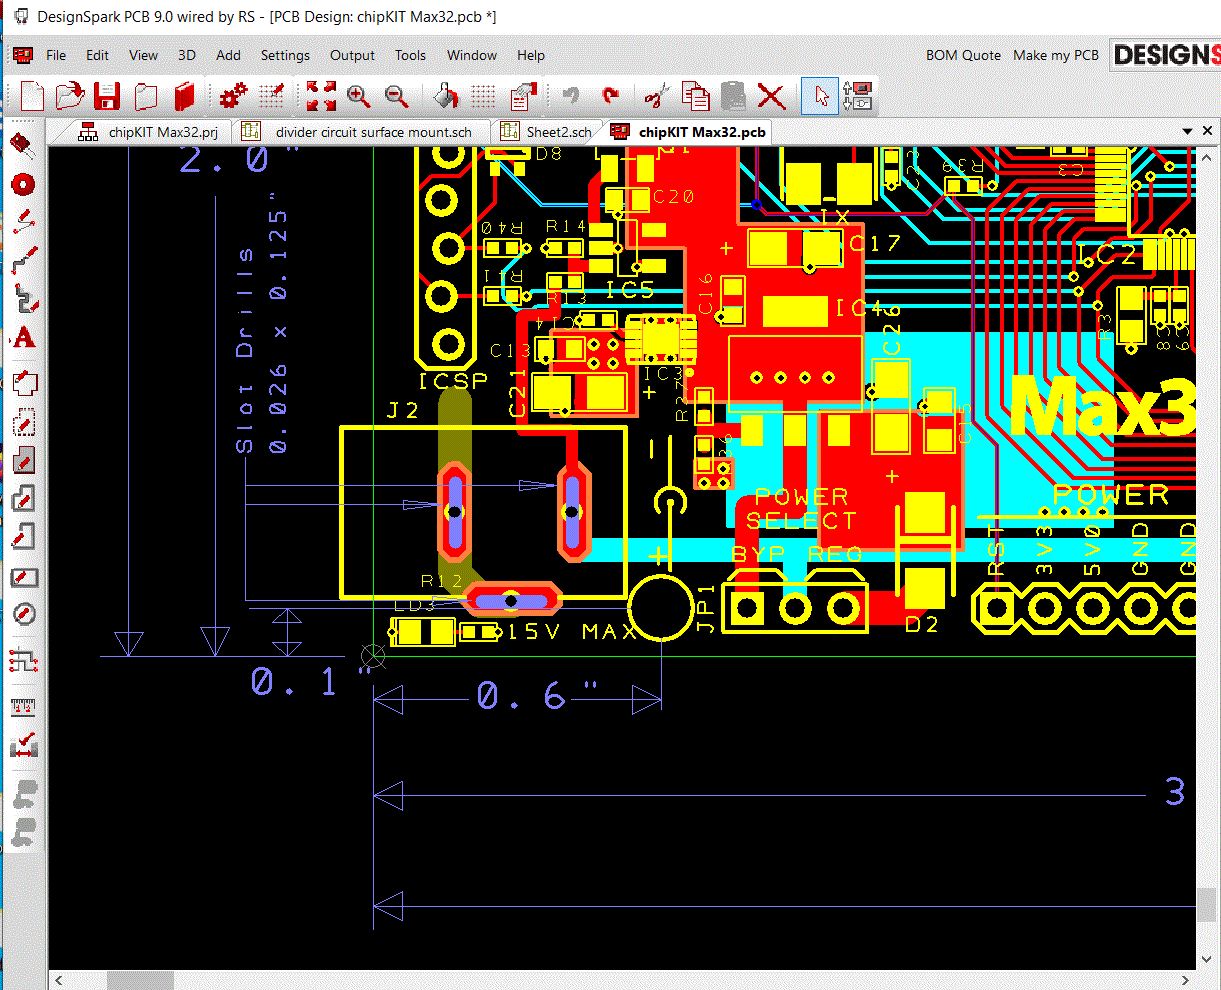The image size is (1221, 990).
Task: Toggle the Select mode arrow tool
Action: [x=820, y=96]
